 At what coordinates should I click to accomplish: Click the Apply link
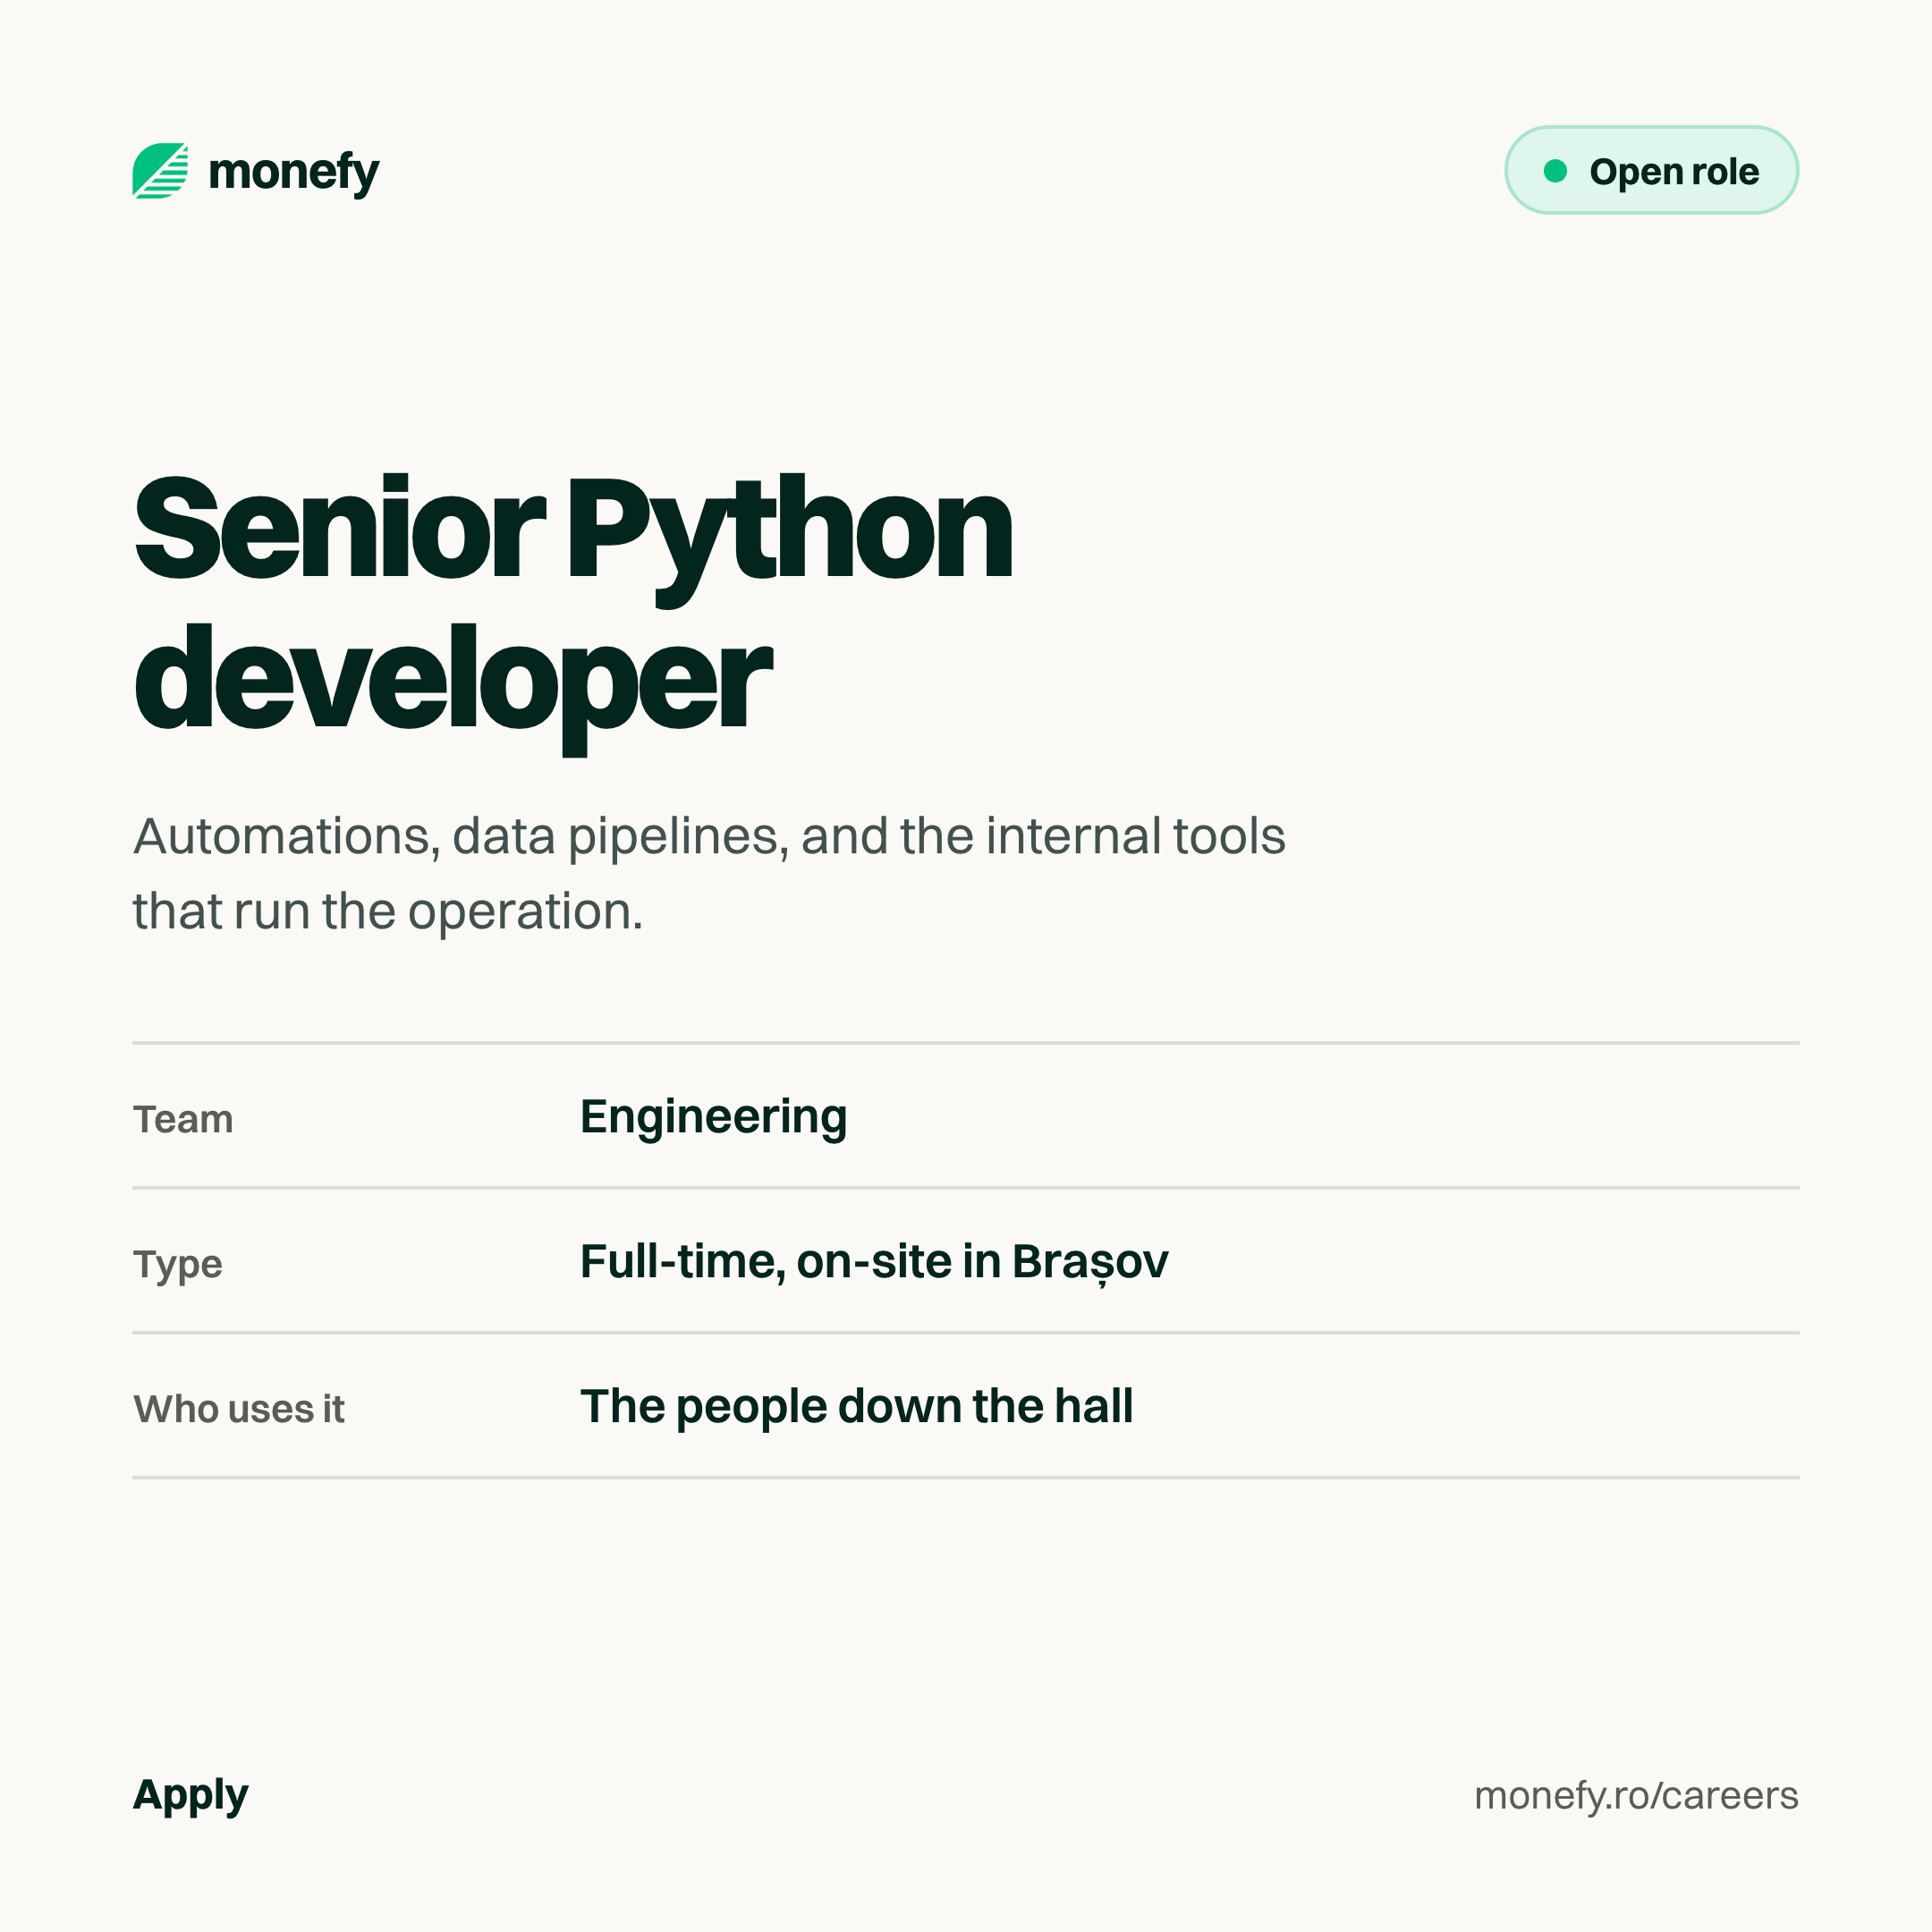190,1796
